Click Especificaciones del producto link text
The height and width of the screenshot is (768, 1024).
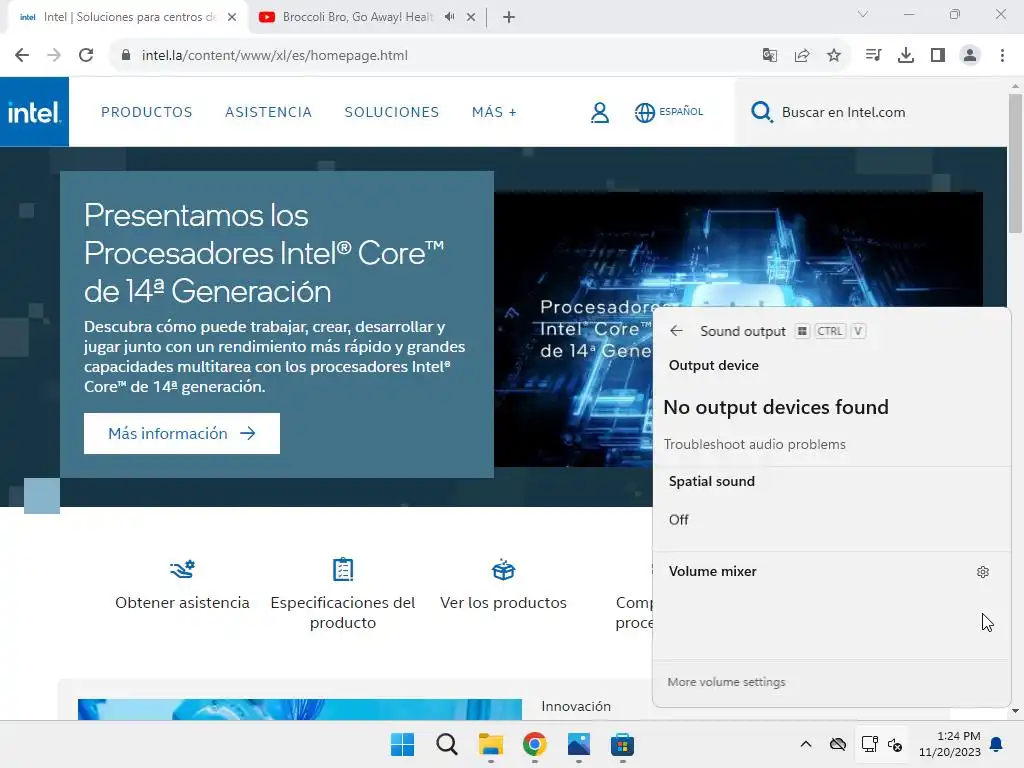[343, 613]
